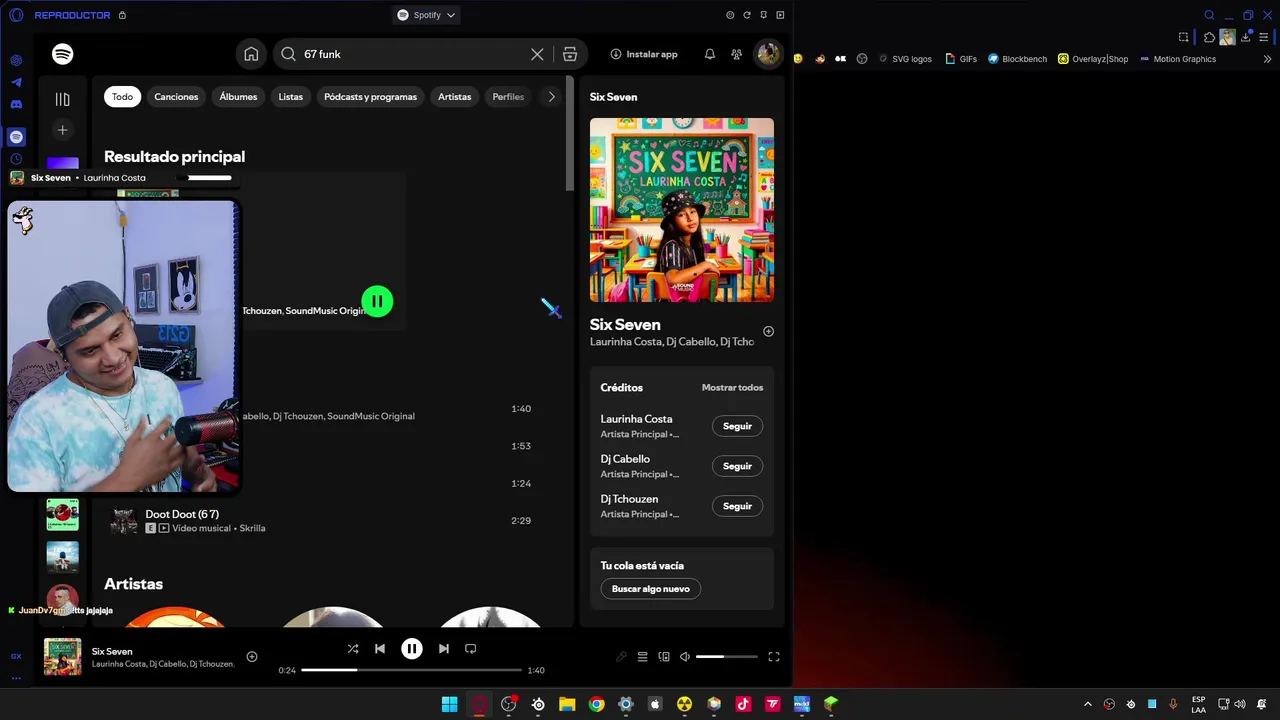1280x720 pixels.
Task: Pause using the green button on top result
Action: pyautogui.click(x=377, y=301)
